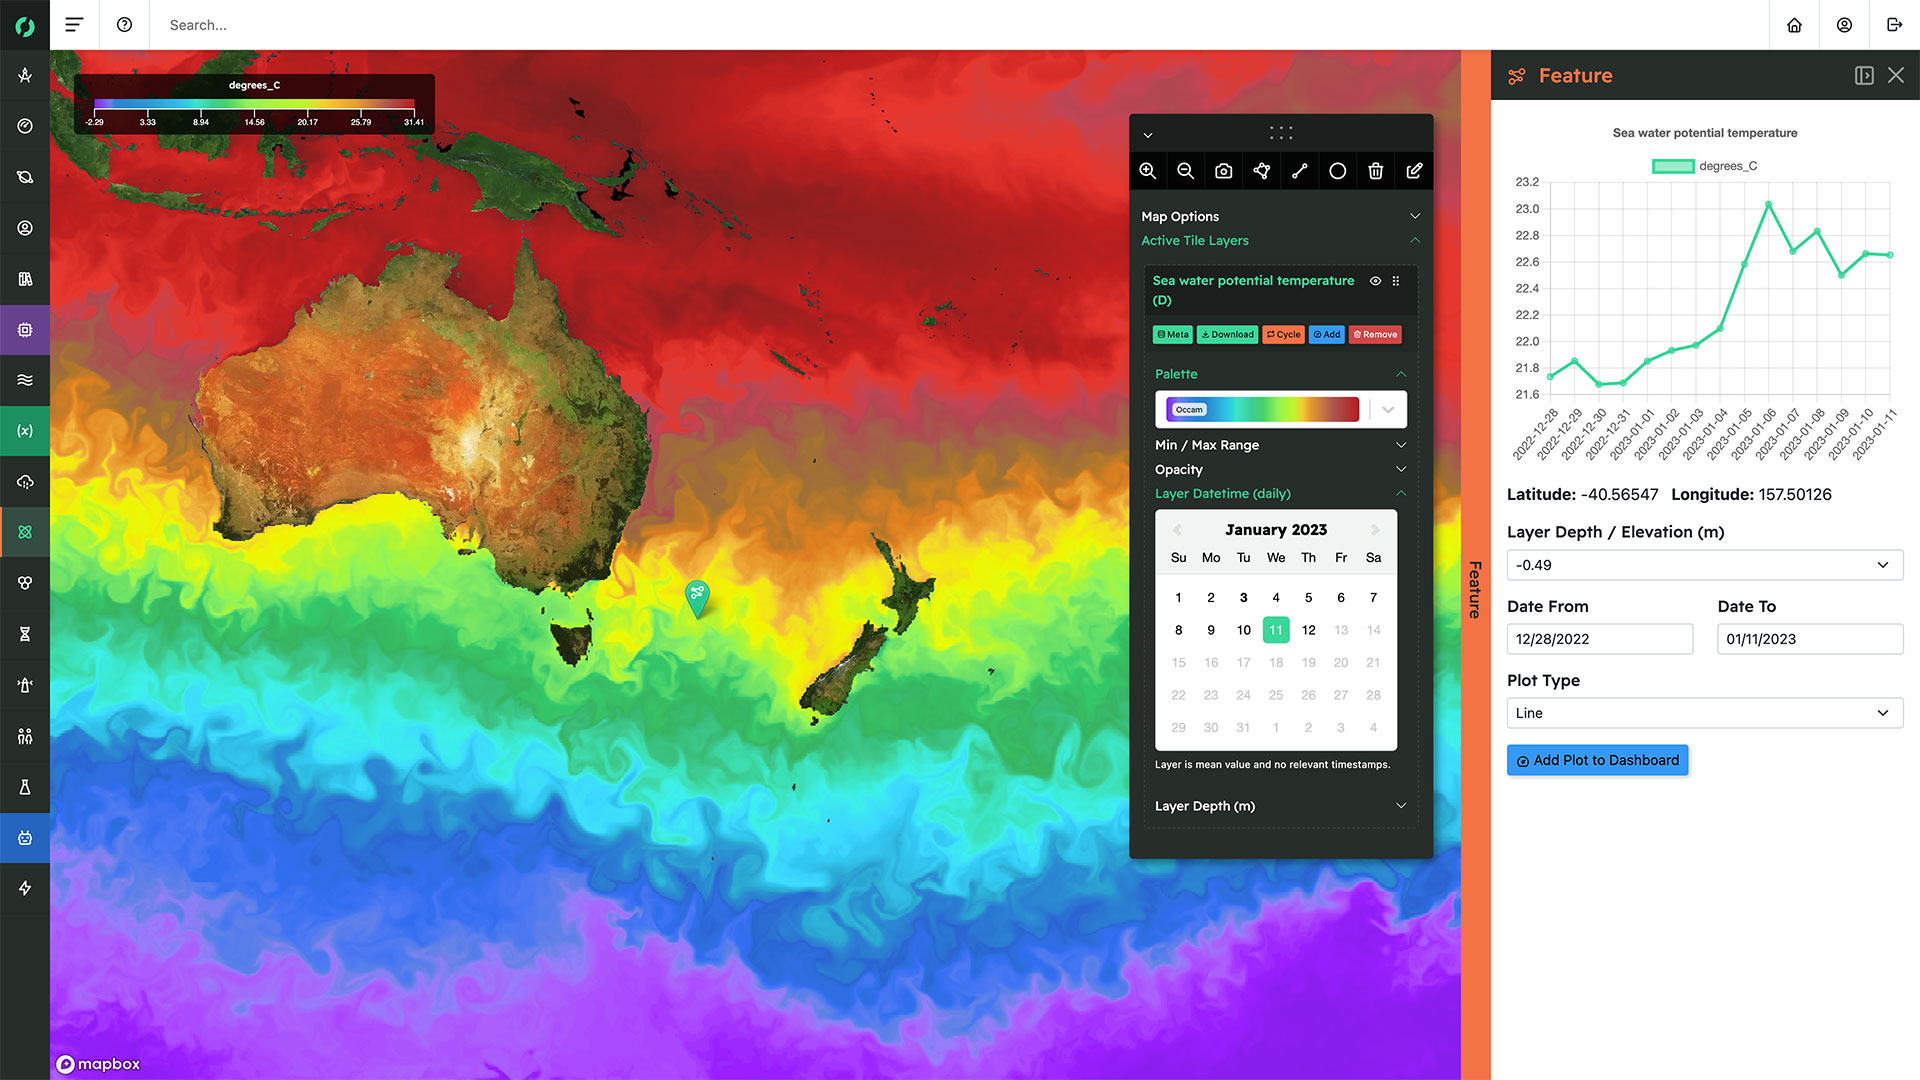
Task: Click the home icon in top bar
Action: (x=1794, y=25)
